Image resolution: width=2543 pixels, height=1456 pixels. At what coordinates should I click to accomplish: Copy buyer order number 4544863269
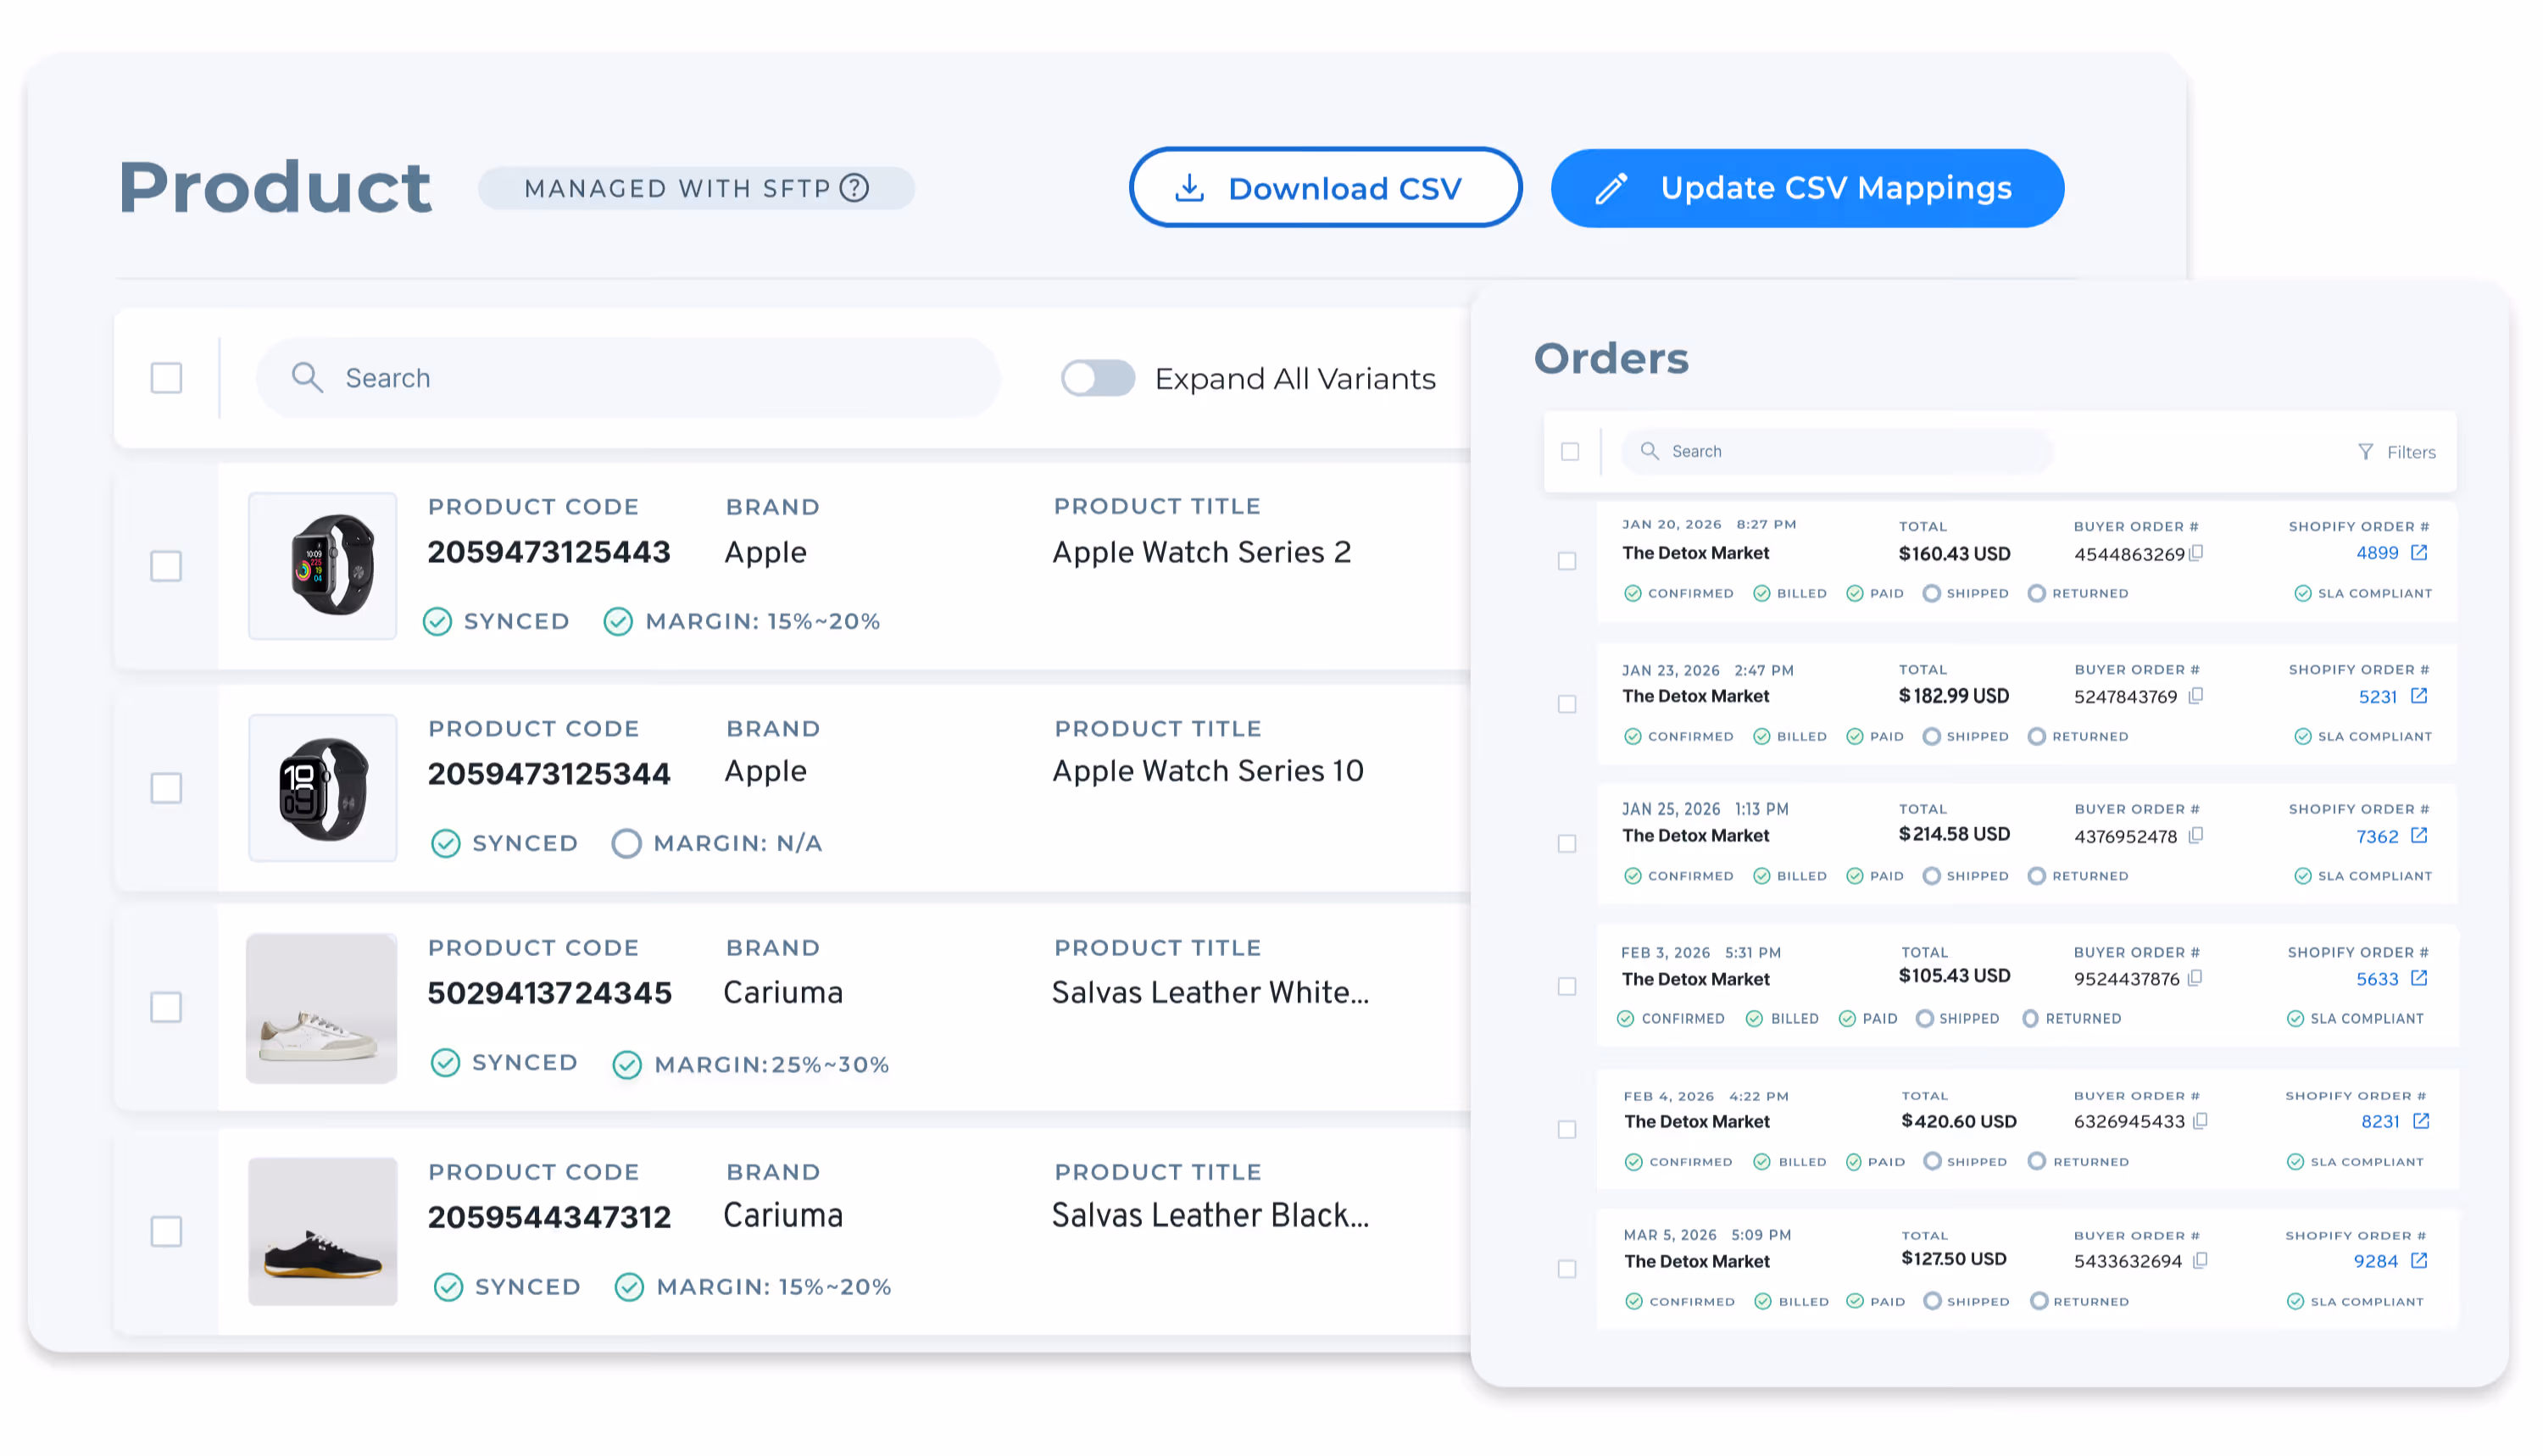point(2196,553)
